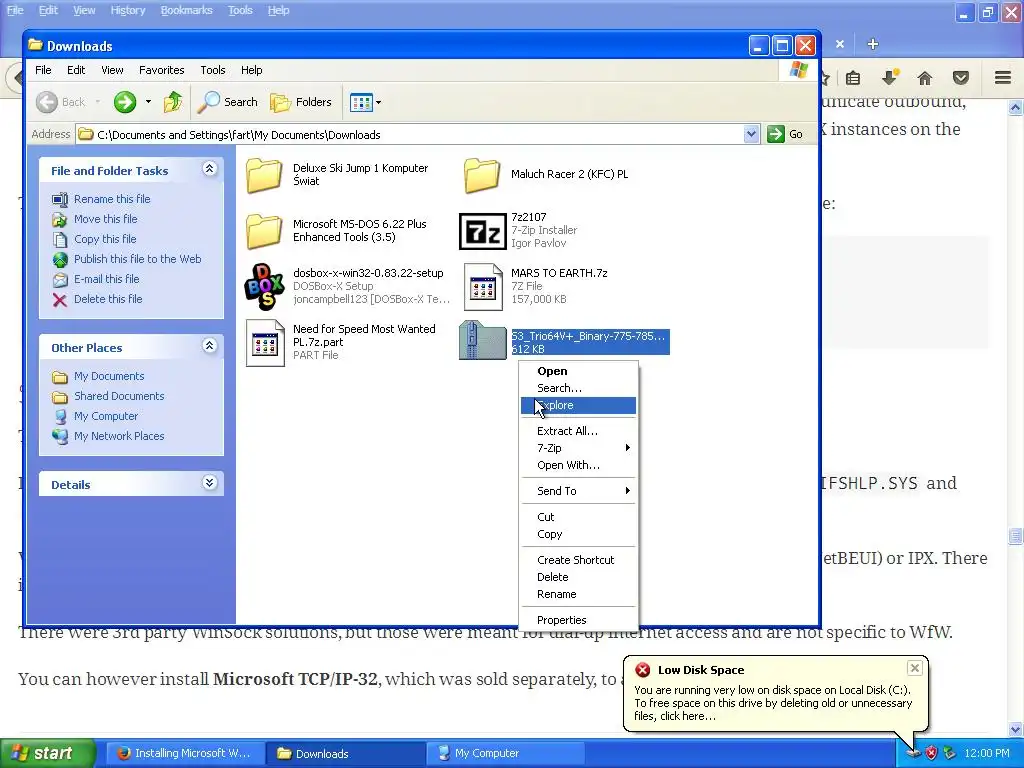Open the Favorites menu
The height and width of the screenshot is (768, 1024).
tap(161, 70)
